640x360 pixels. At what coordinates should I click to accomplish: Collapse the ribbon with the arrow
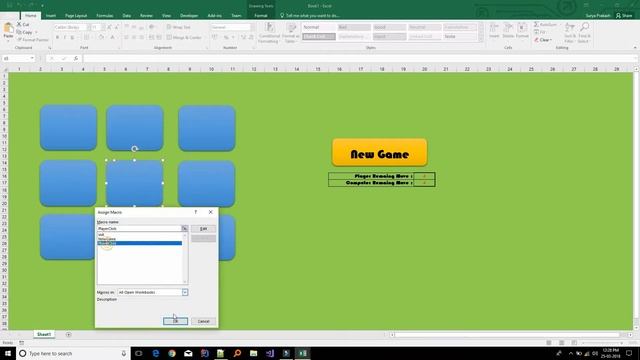pyautogui.click(x=635, y=48)
